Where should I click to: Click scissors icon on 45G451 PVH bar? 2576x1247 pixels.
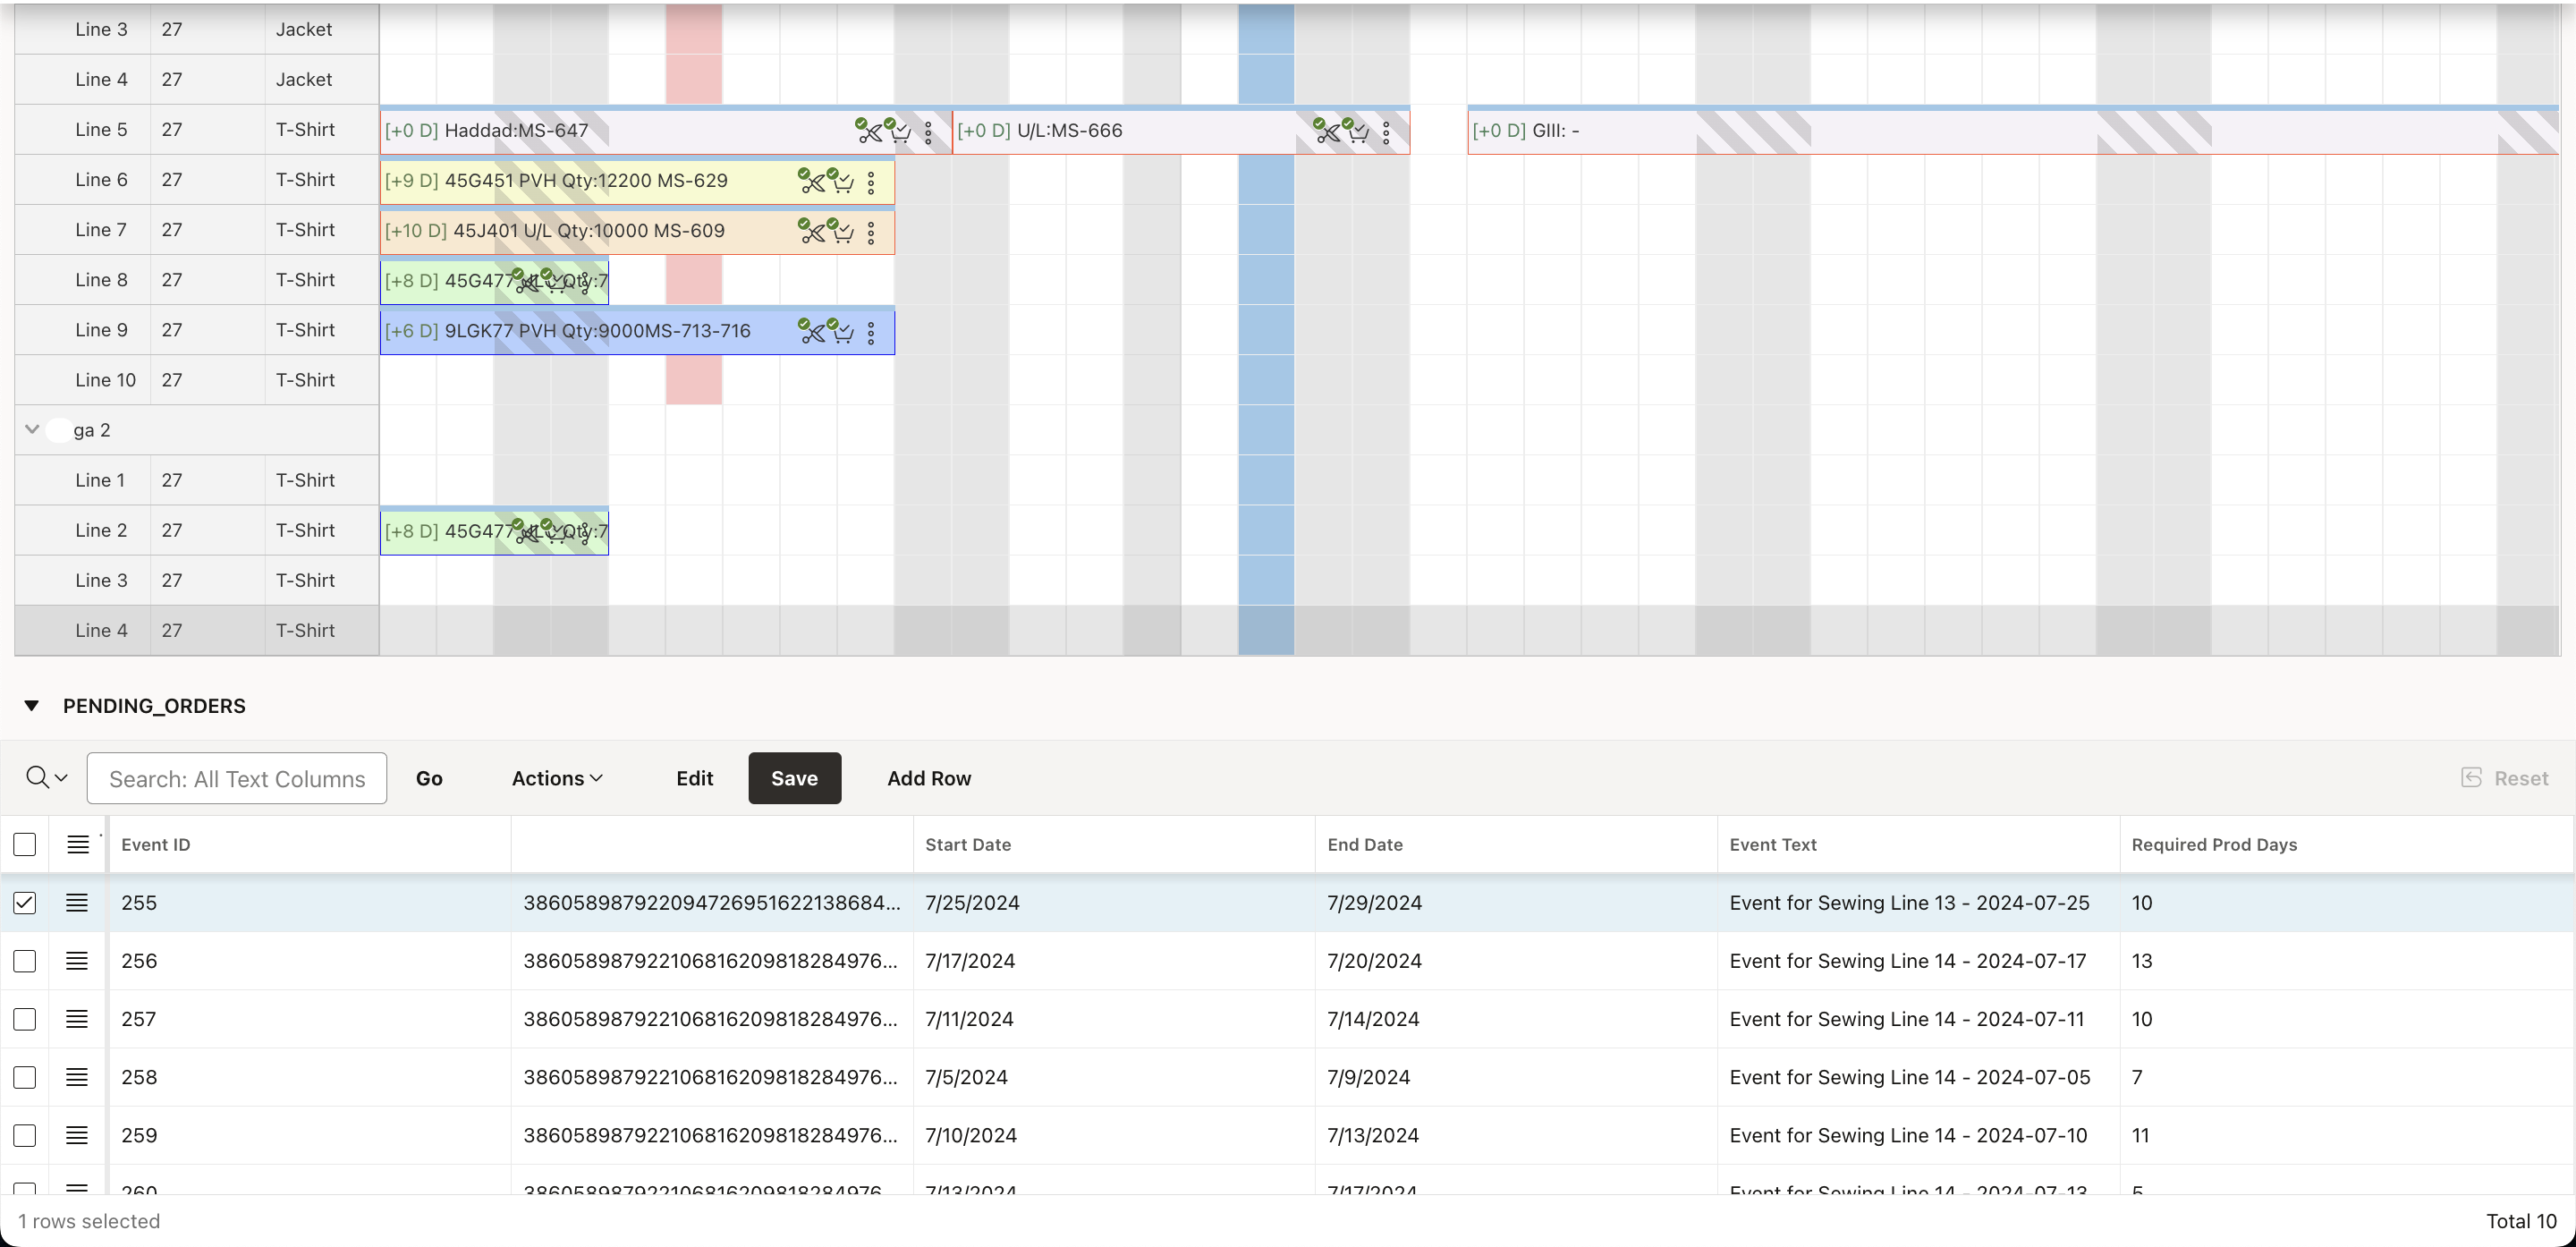coord(811,181)
